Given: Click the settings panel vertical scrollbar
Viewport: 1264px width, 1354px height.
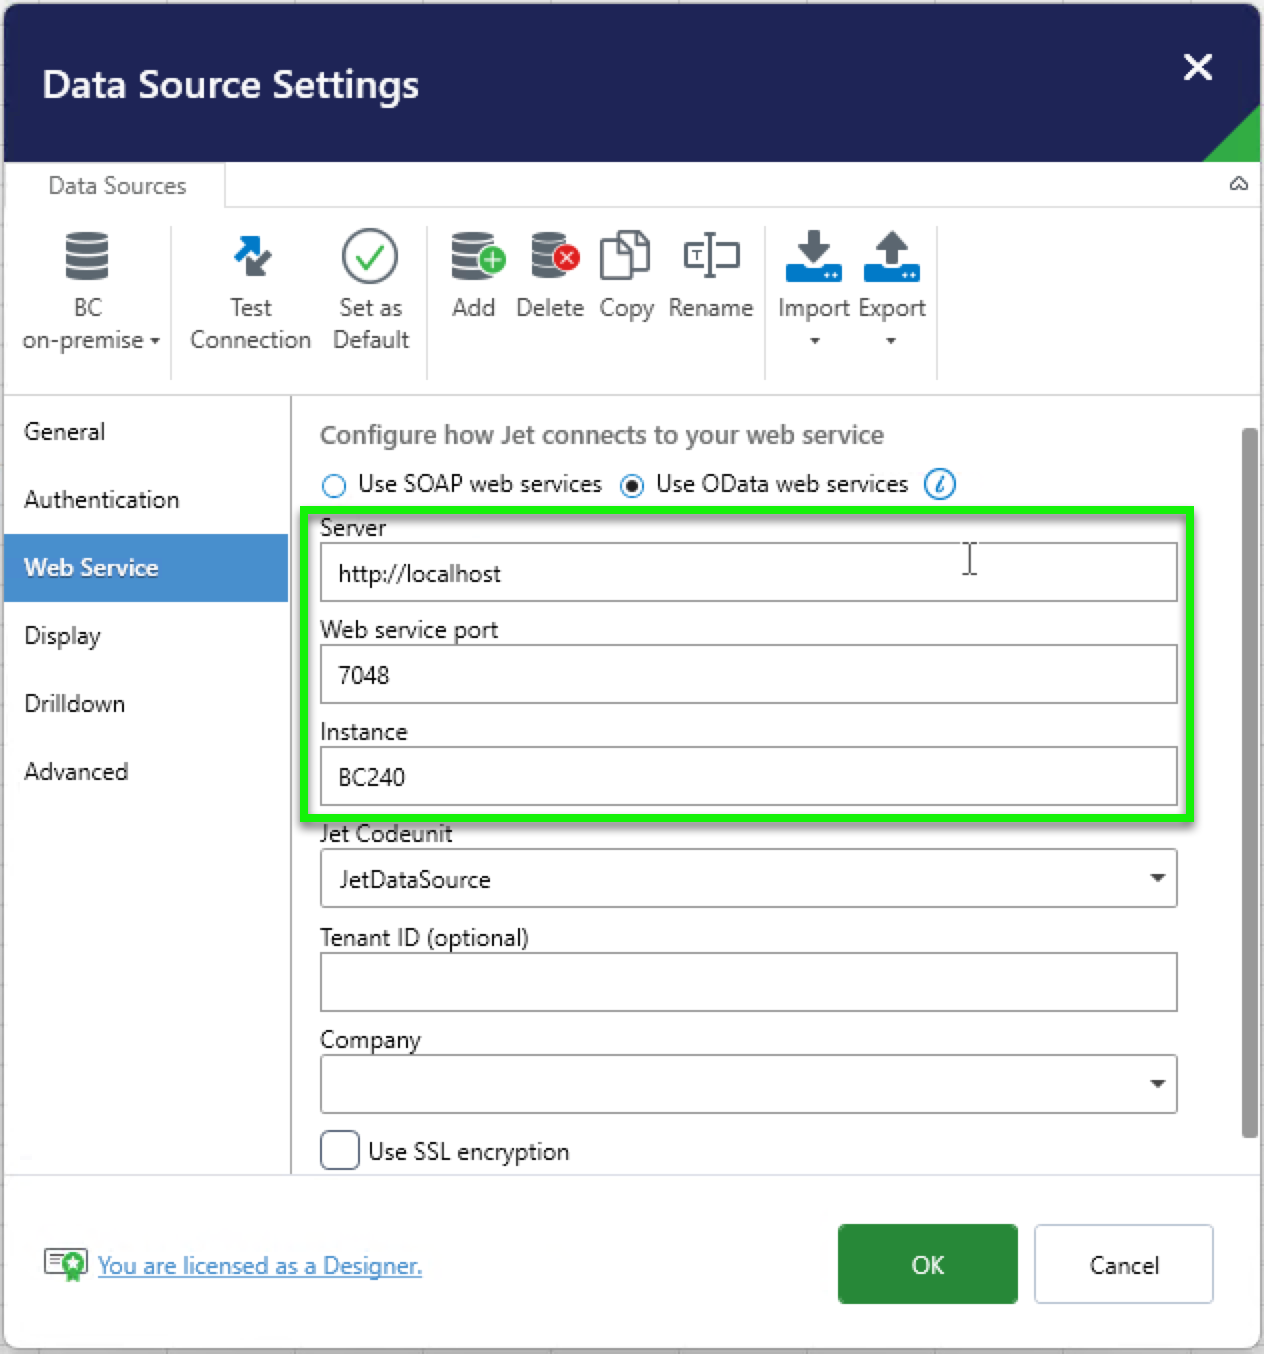Looking at the screenshot, I should click(1249, 782).
